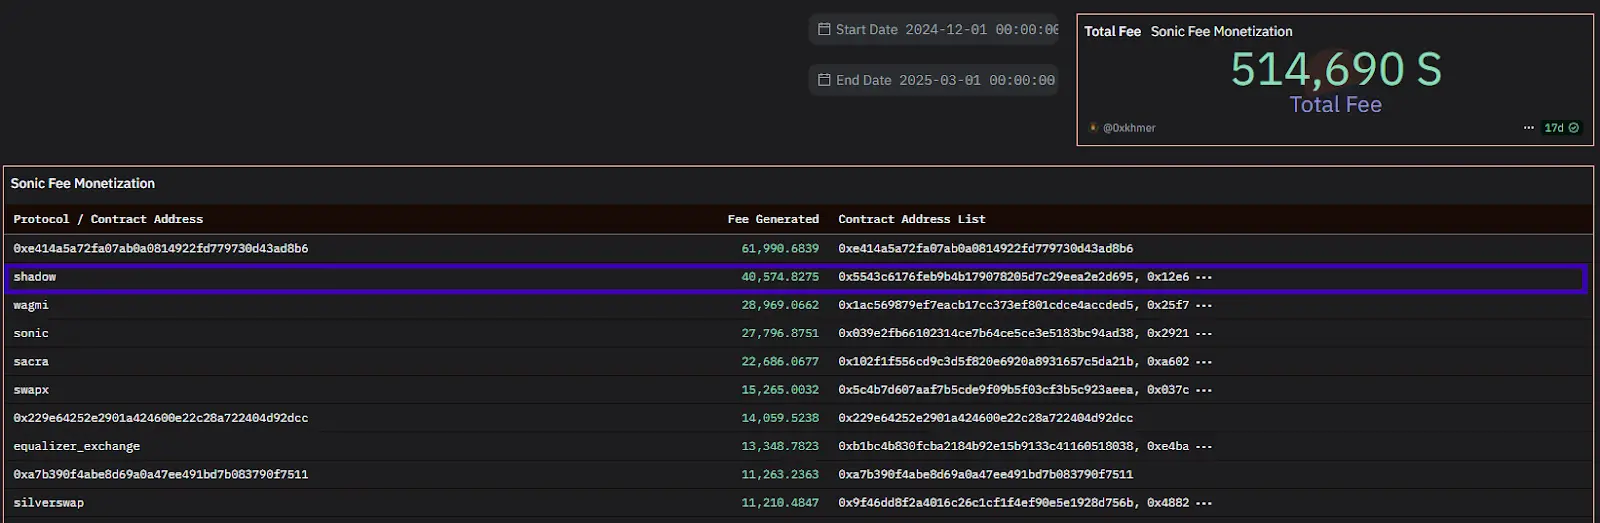This screenshot has width=1600, height=523.
Task: Sort by Protocol / Contract Address column header
Action: (x=108, y=219)
